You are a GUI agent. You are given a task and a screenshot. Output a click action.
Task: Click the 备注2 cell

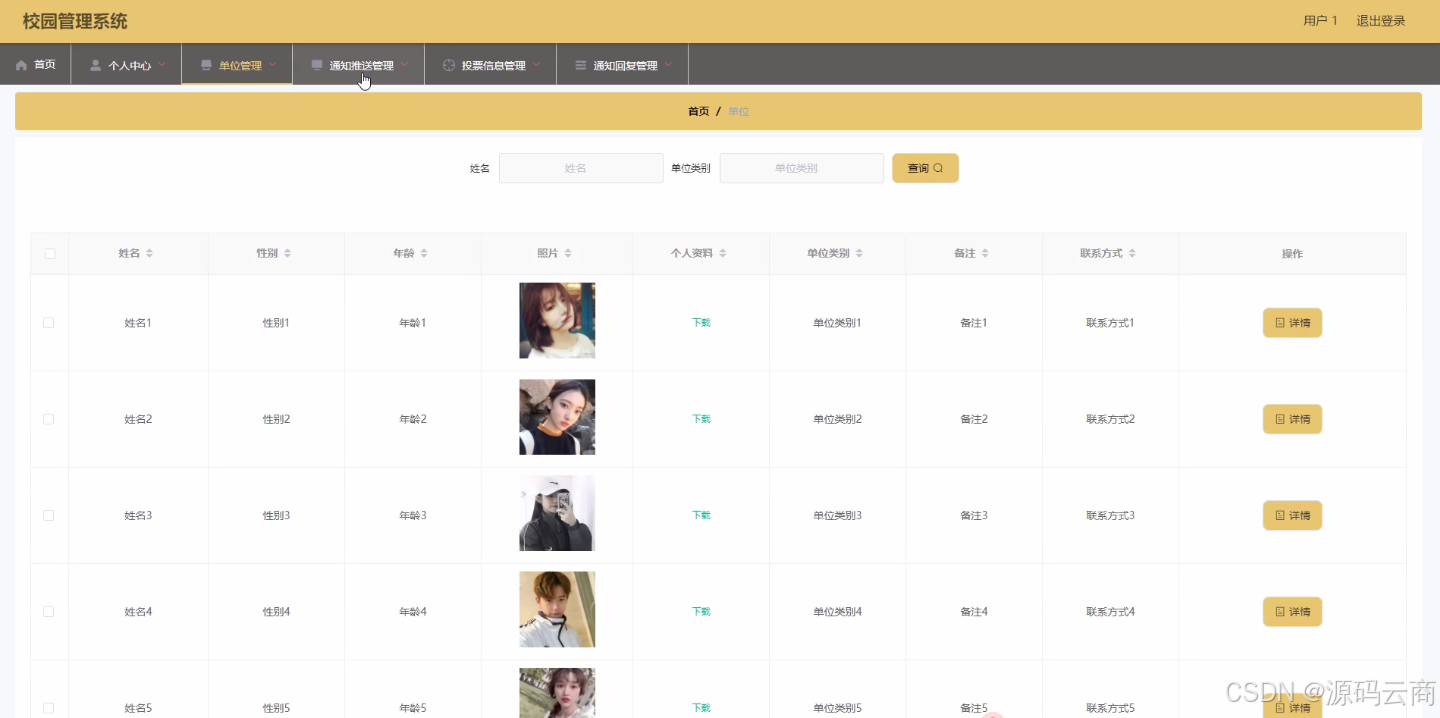(x=974, y=419)
